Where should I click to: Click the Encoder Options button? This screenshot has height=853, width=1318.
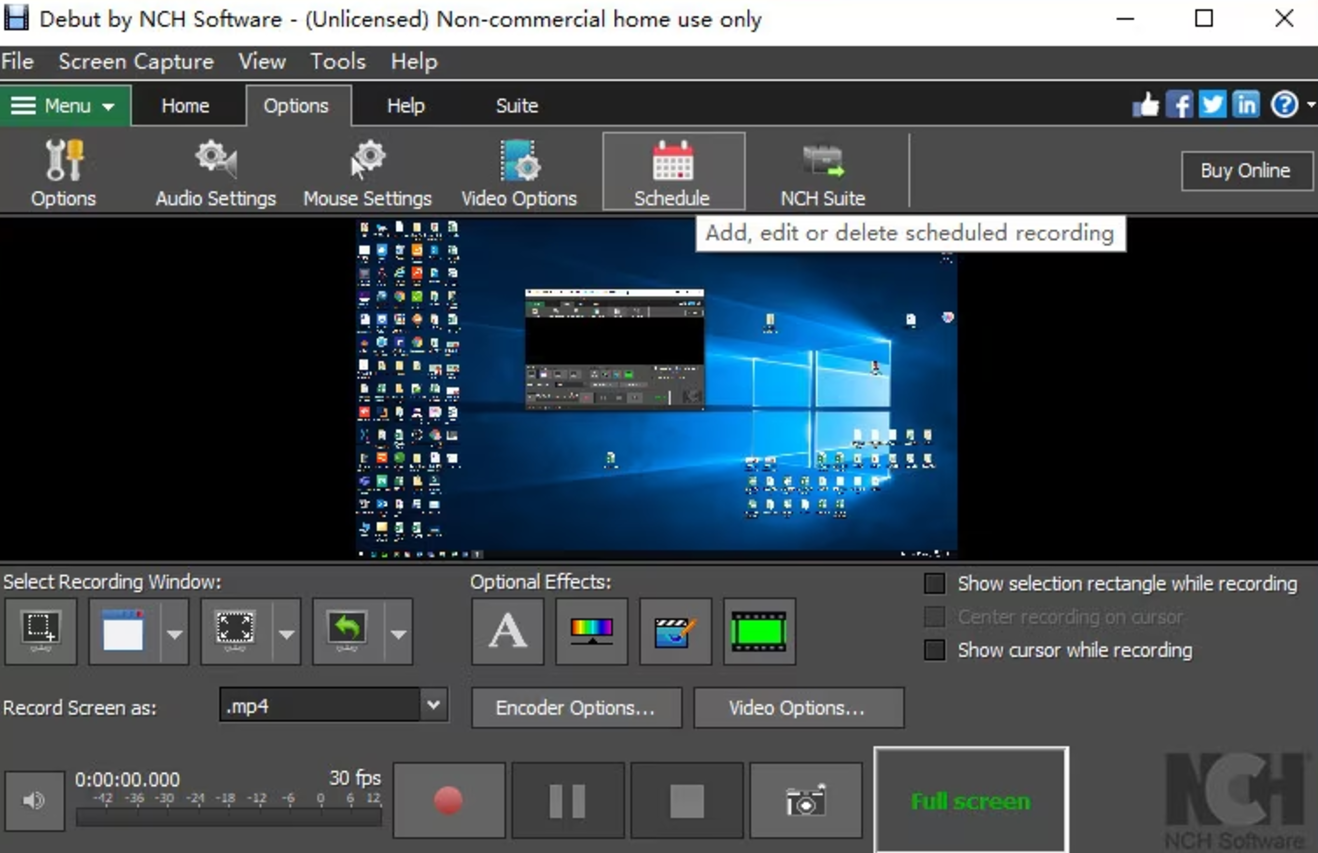(576, 707)
